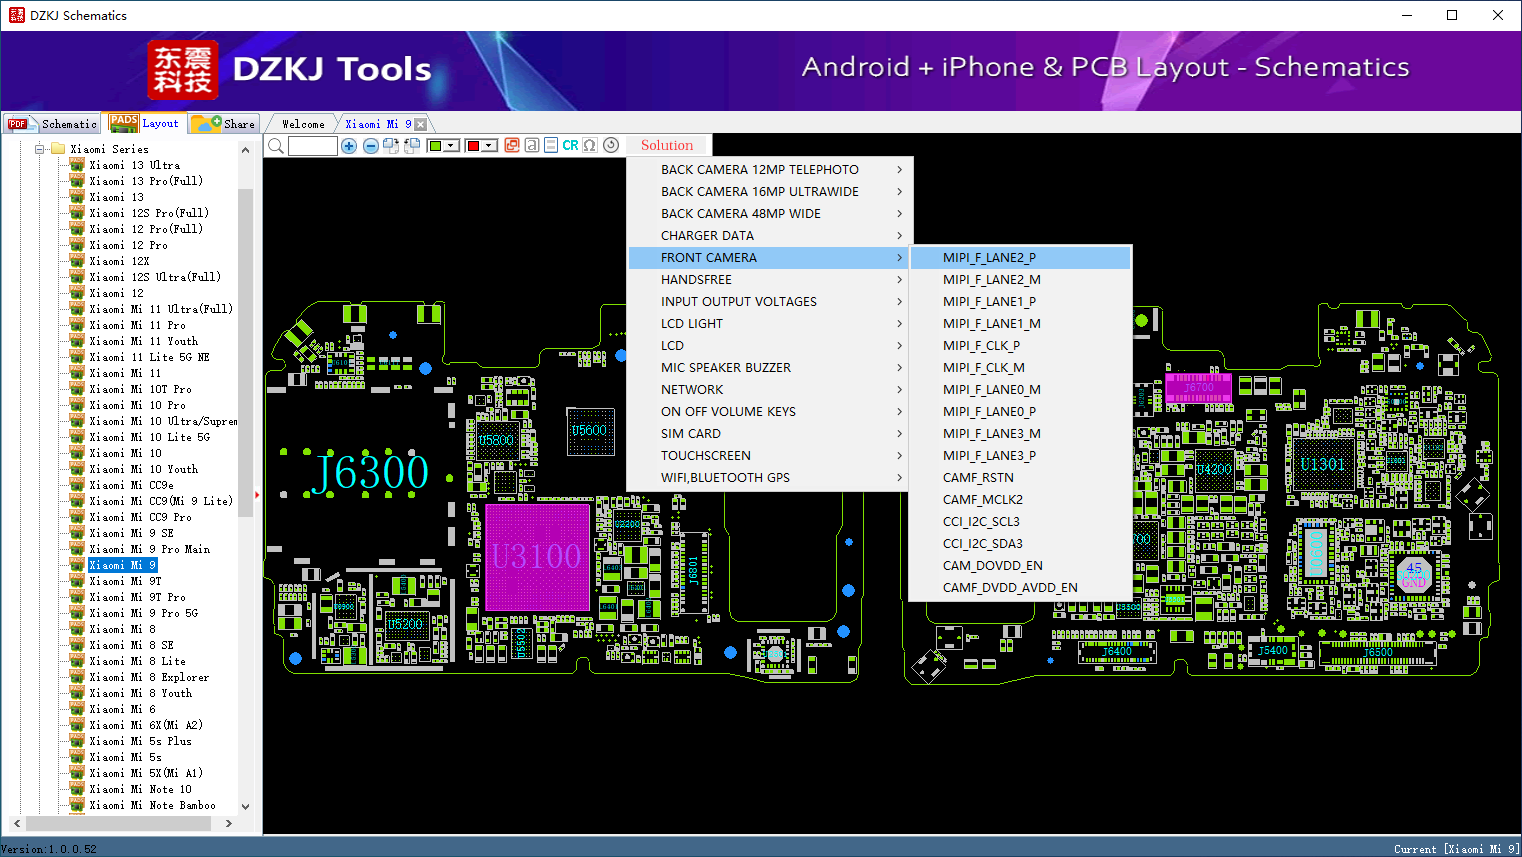Expand BACK CAMERA 16MP ULTRAWIDE submenu
The image size is (1522, 857).
(768, 192)
